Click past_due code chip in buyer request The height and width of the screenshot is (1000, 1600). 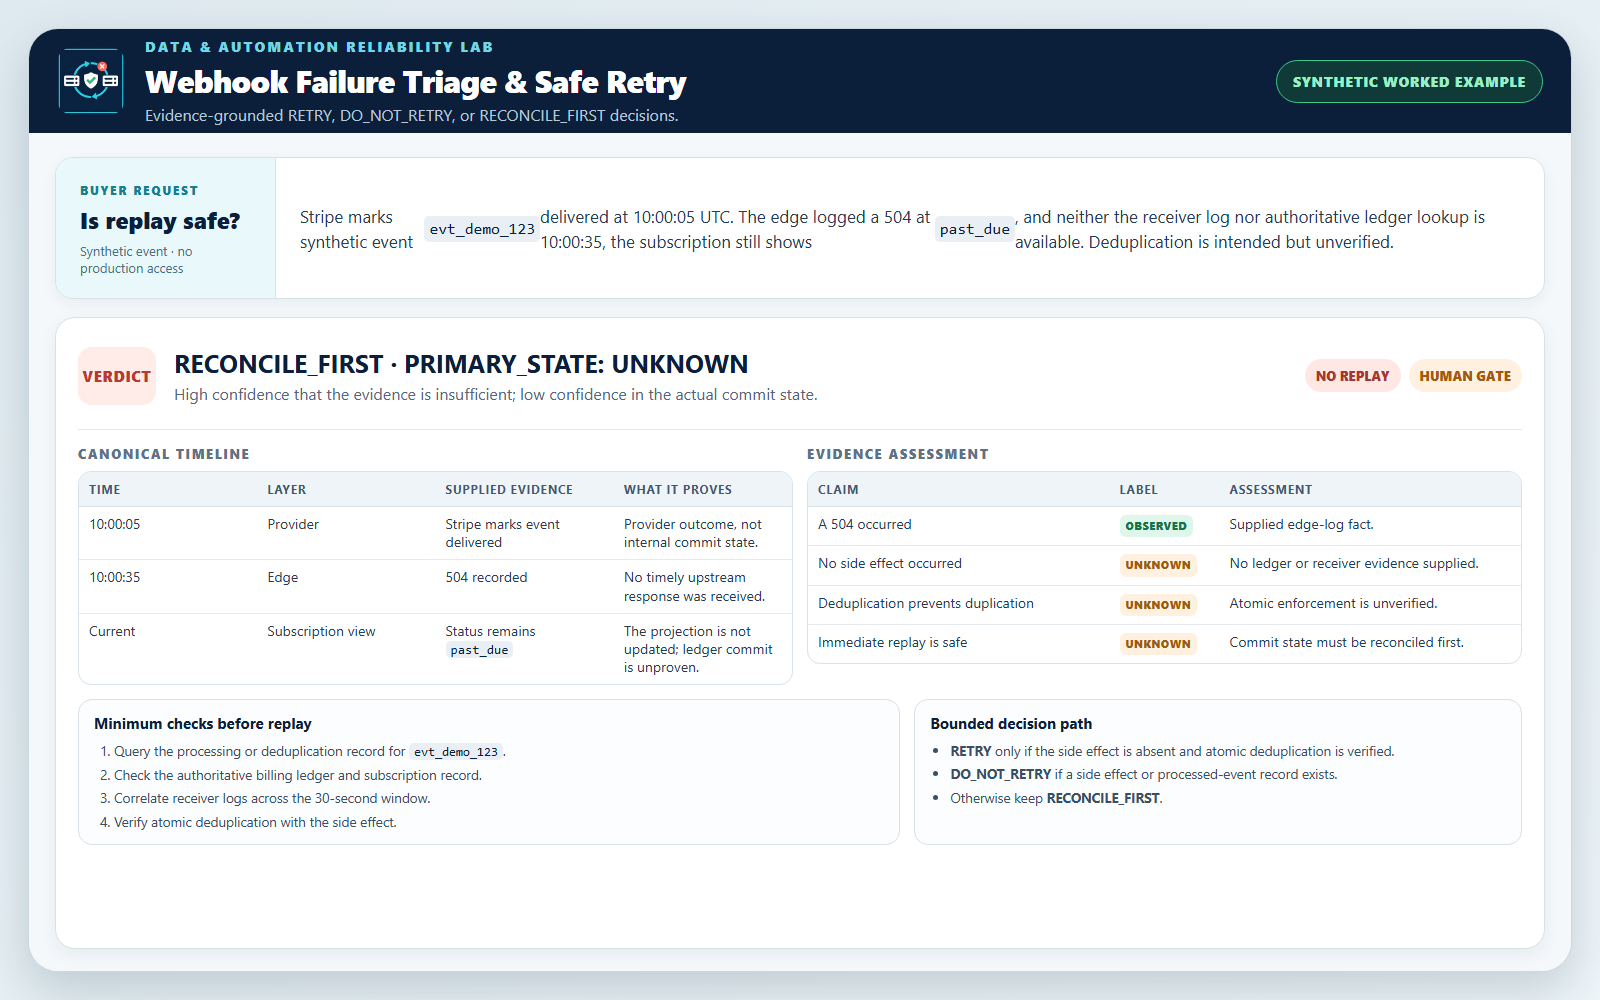975,229
